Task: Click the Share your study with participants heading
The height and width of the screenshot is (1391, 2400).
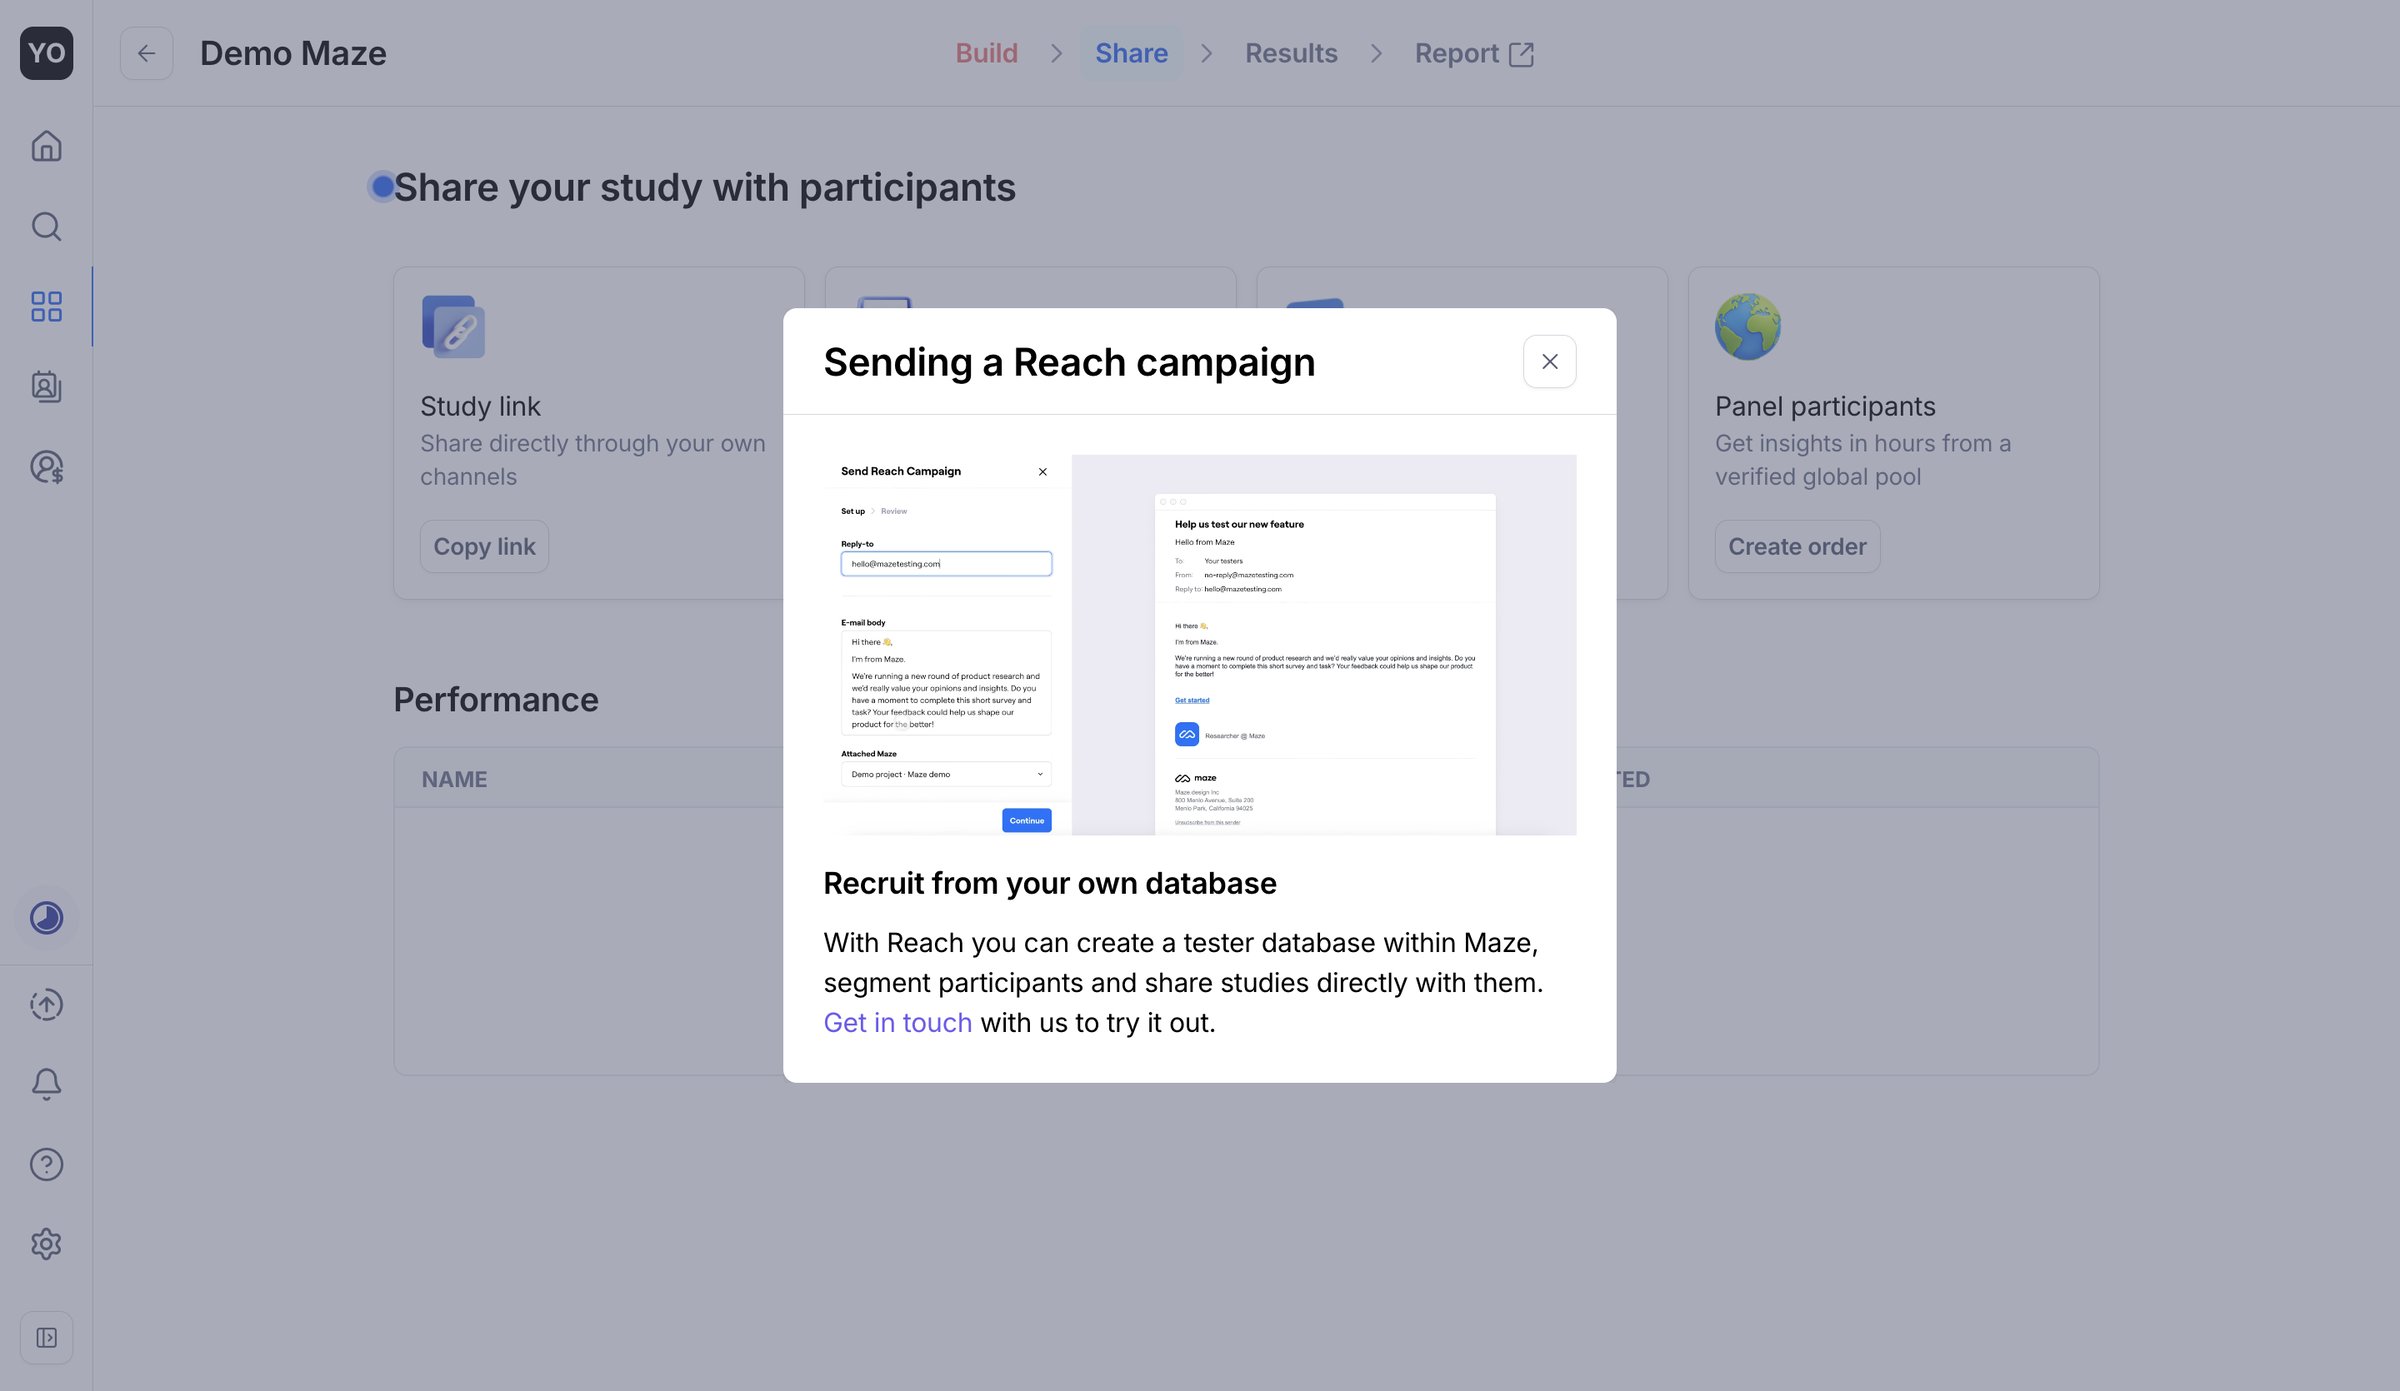Action: pos(704,187)
